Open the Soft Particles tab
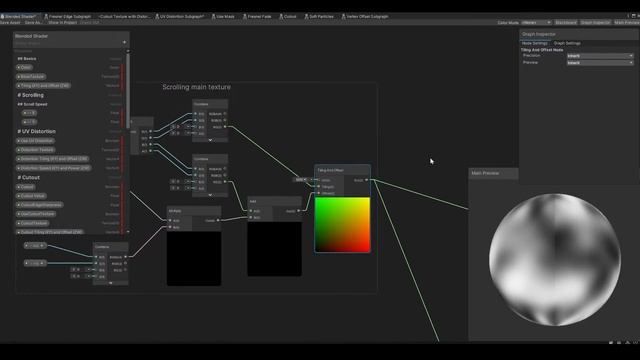 [x=319, y=16]
